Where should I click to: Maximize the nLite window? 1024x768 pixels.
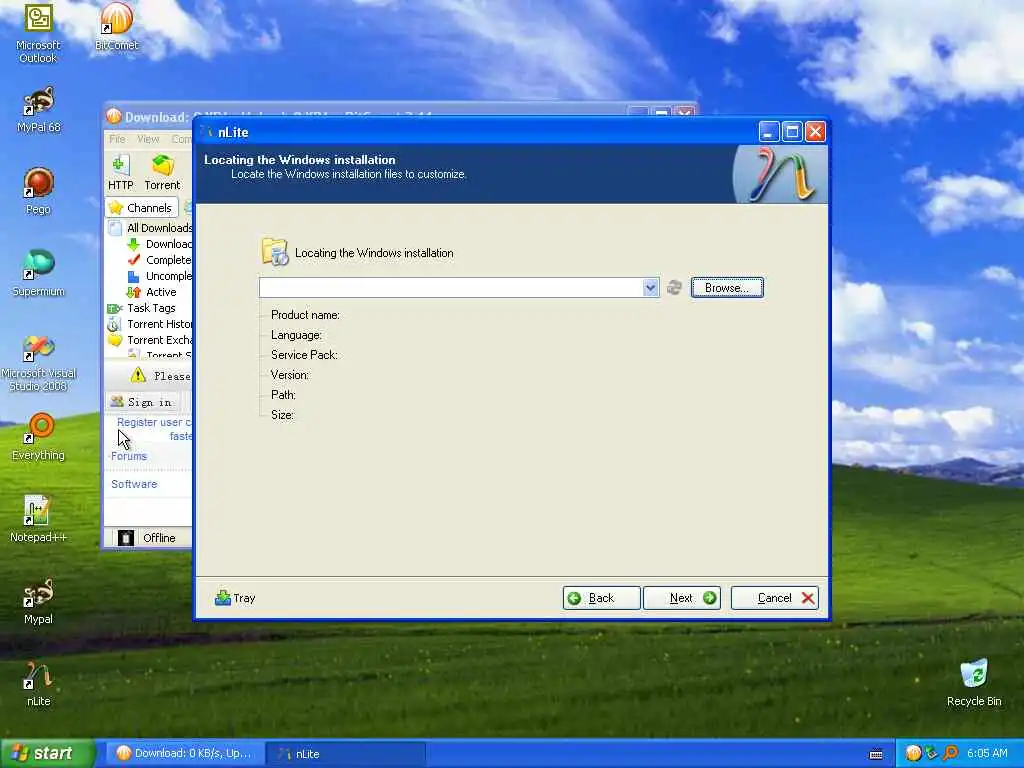coord(792,132)
